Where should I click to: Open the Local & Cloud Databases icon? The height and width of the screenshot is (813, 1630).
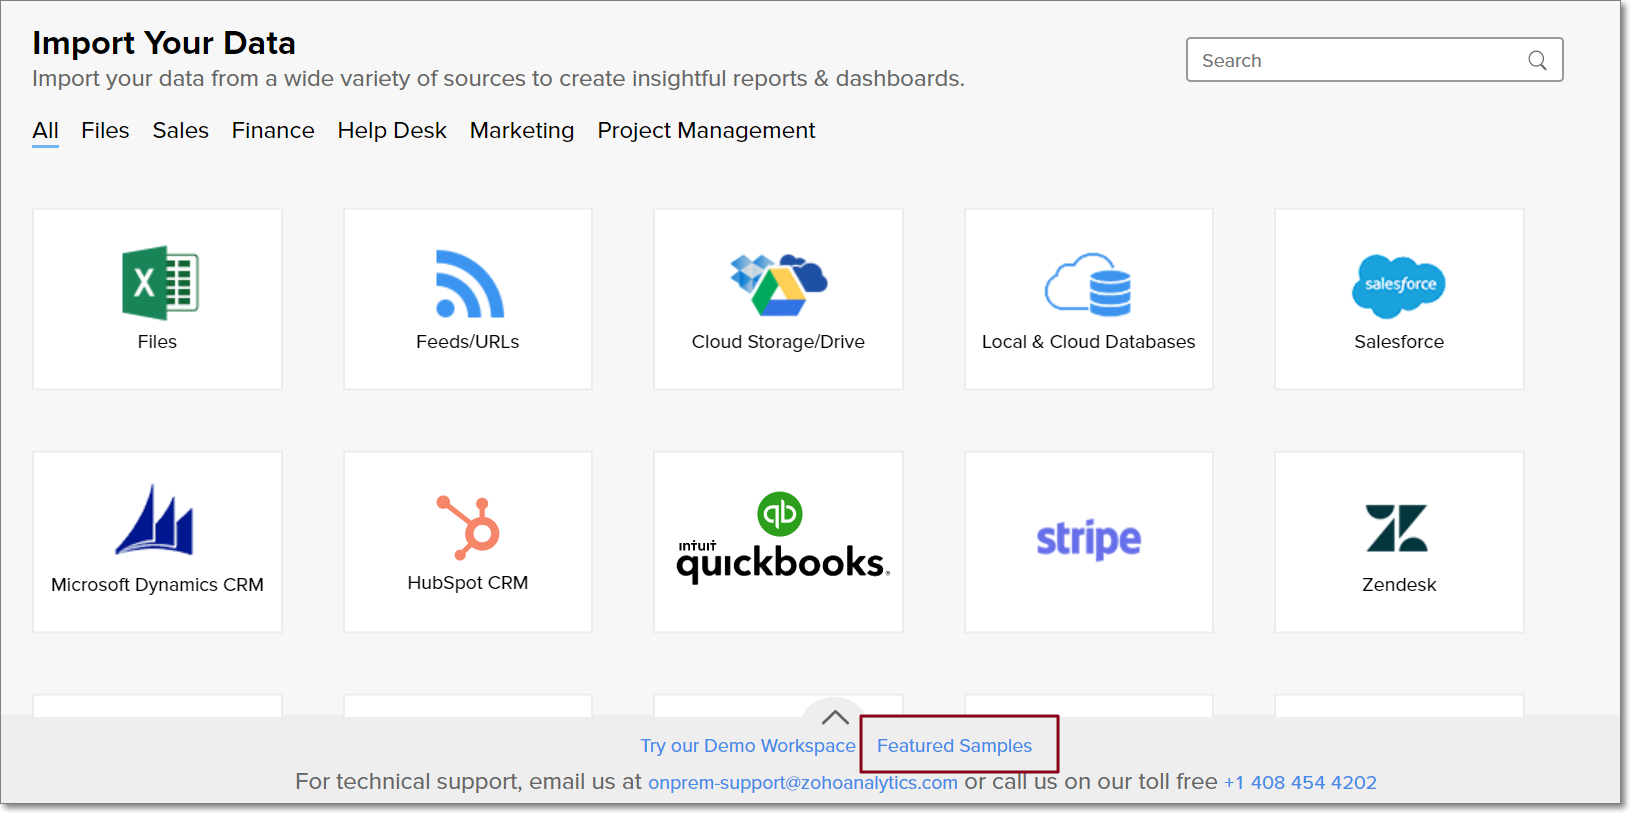click(x=1088, y=284)
